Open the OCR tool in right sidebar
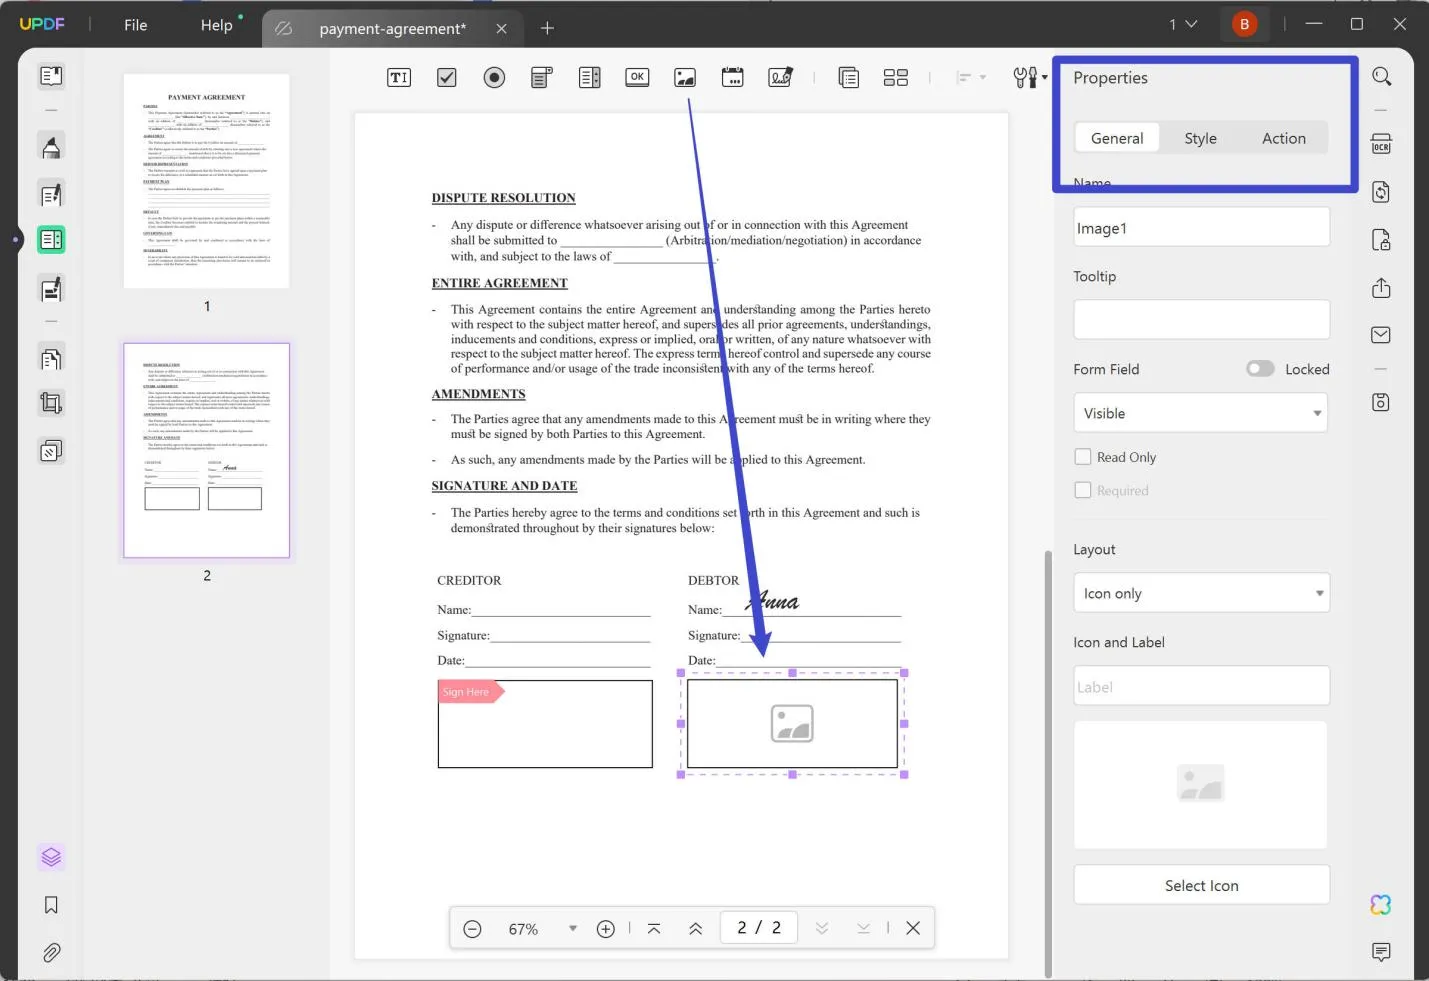The width and height of the screenshot is (1429, 981). tap(1381, 143)
